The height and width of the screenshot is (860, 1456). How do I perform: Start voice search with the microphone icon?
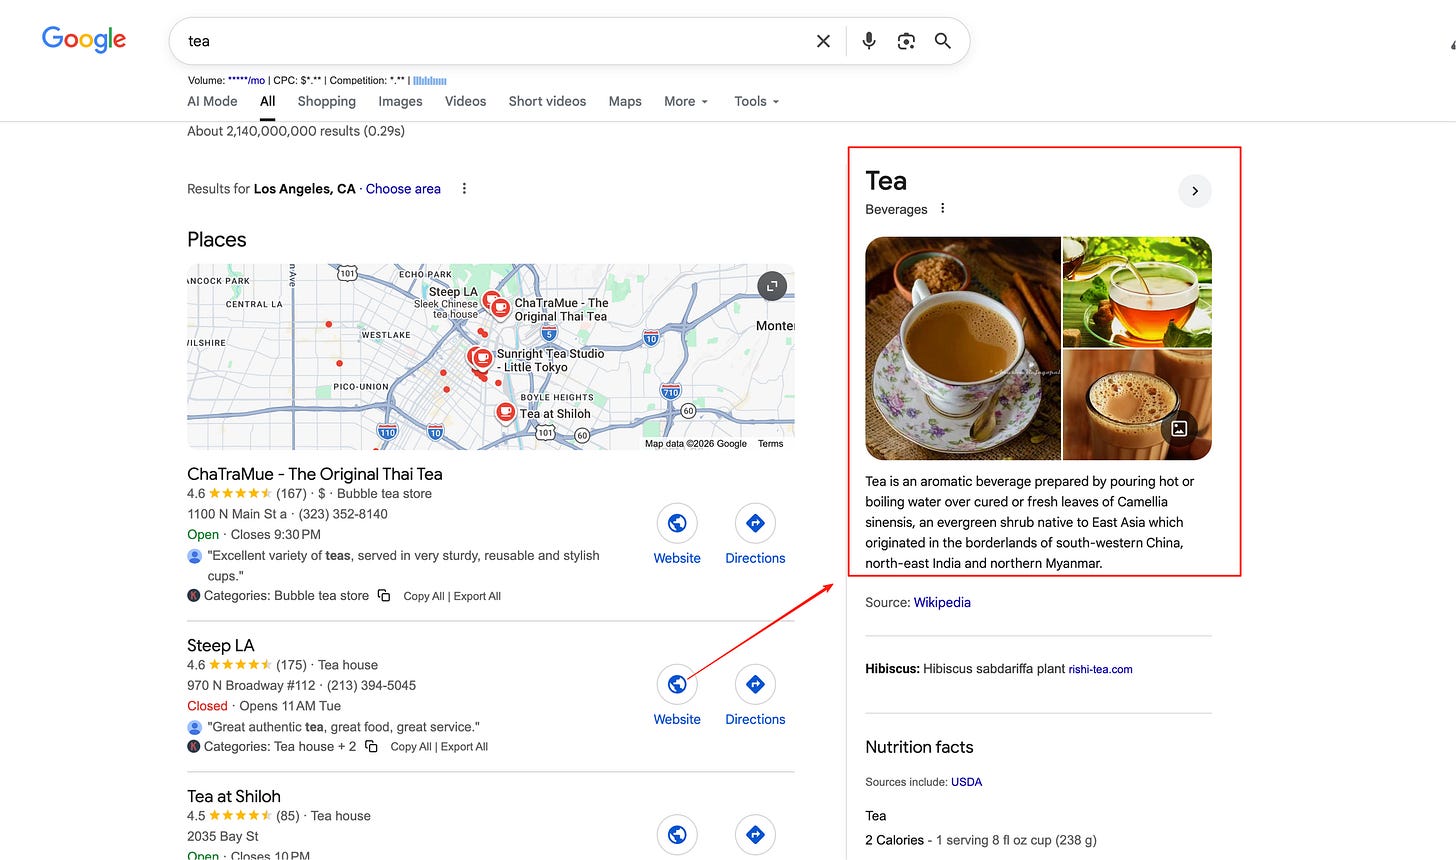pyautogui.click(x=869, y=41)
